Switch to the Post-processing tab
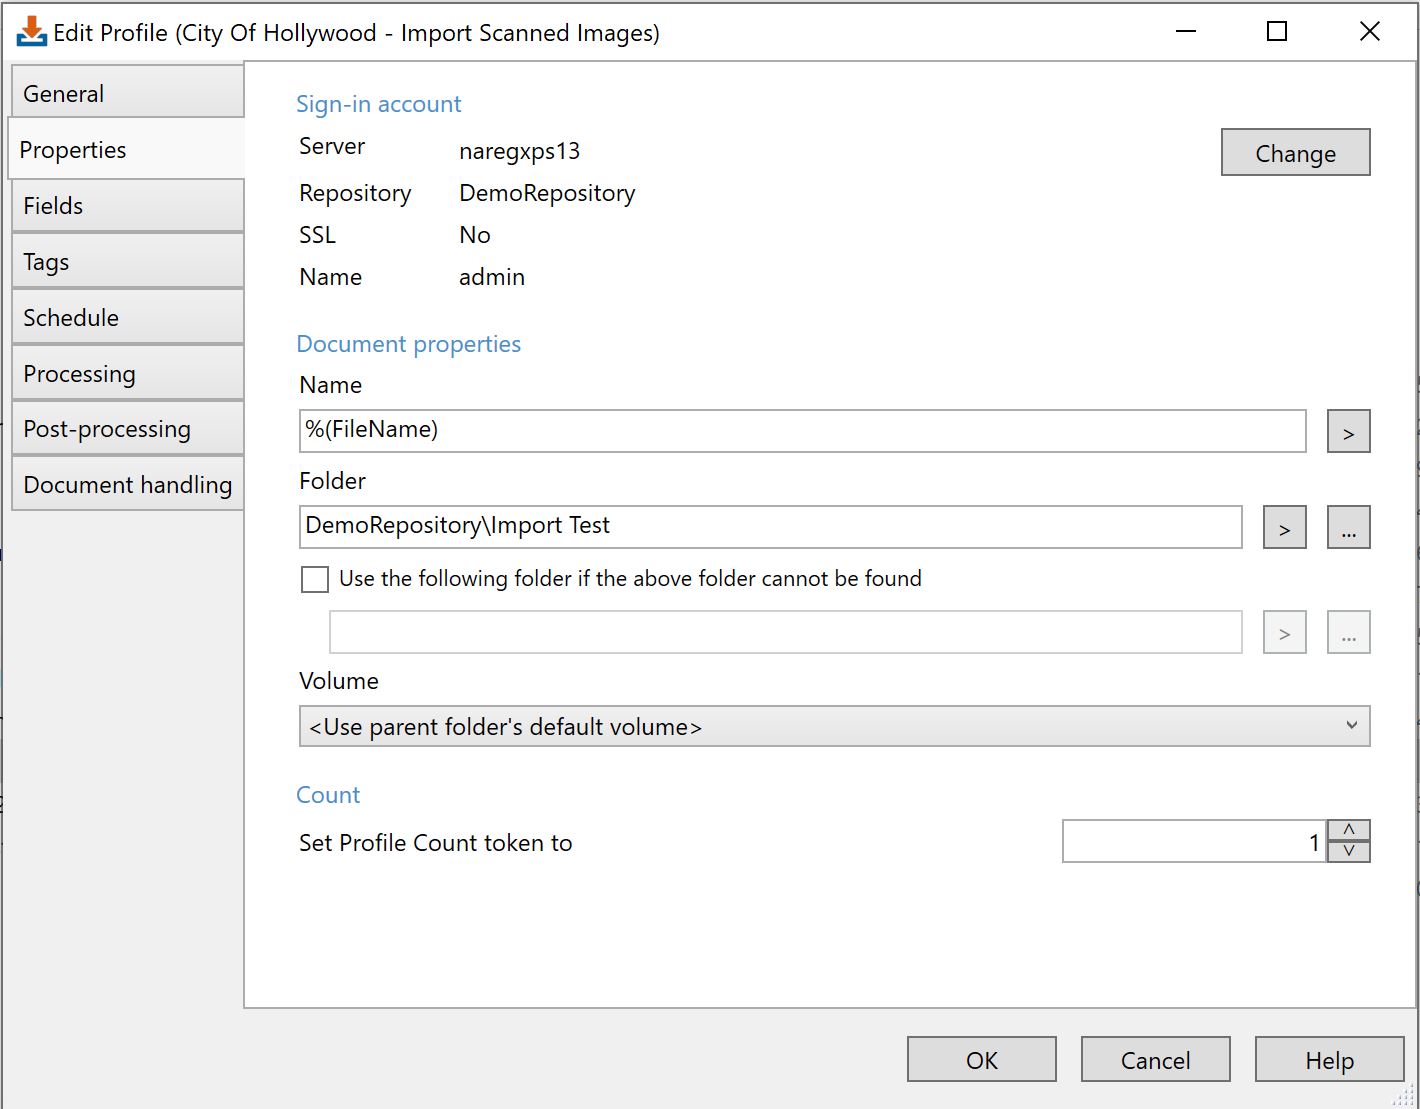The width and height of the screenshot is (1420, 1109). (127, 430)
